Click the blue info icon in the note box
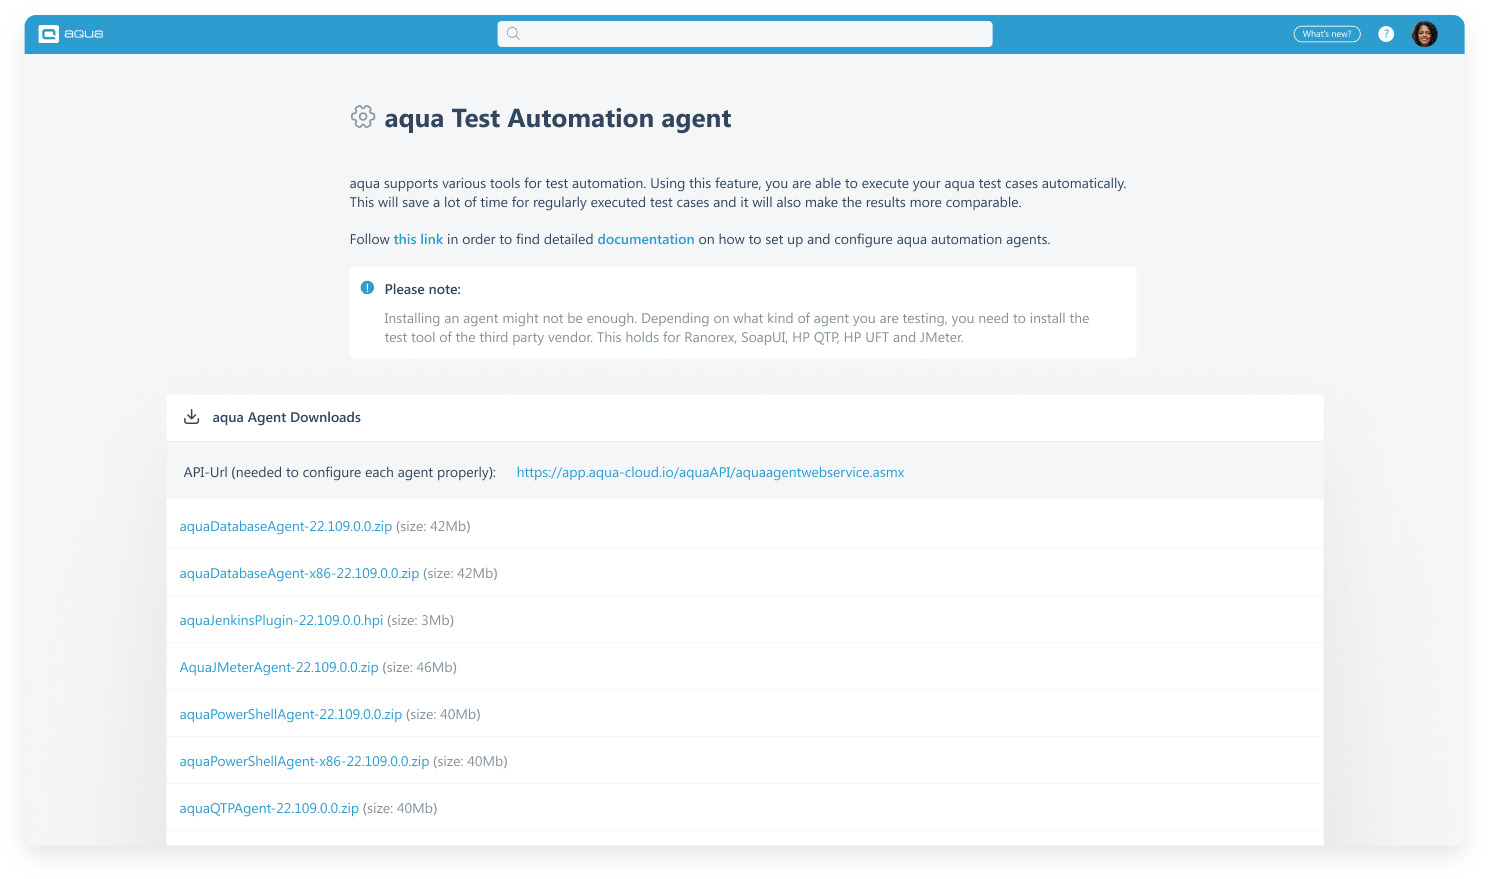 click(x=367, y=287)
